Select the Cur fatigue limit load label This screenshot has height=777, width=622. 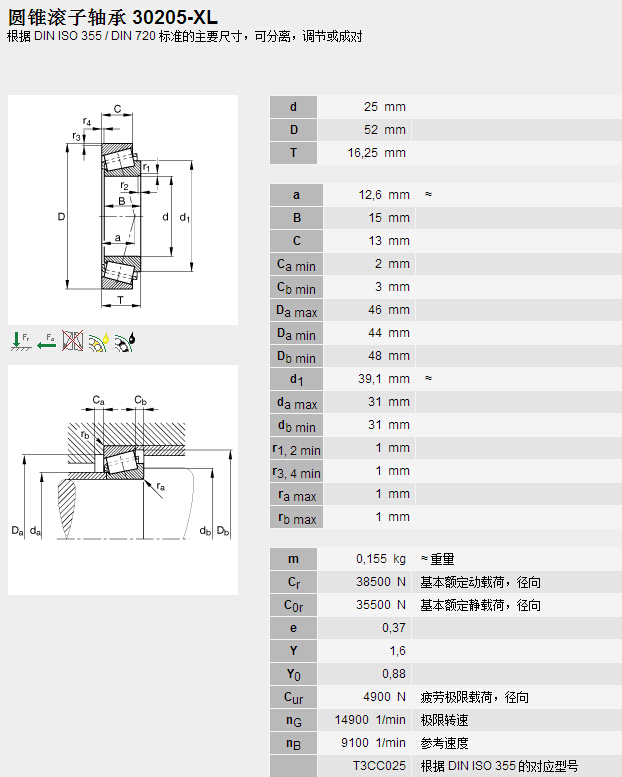pos(293,697)
